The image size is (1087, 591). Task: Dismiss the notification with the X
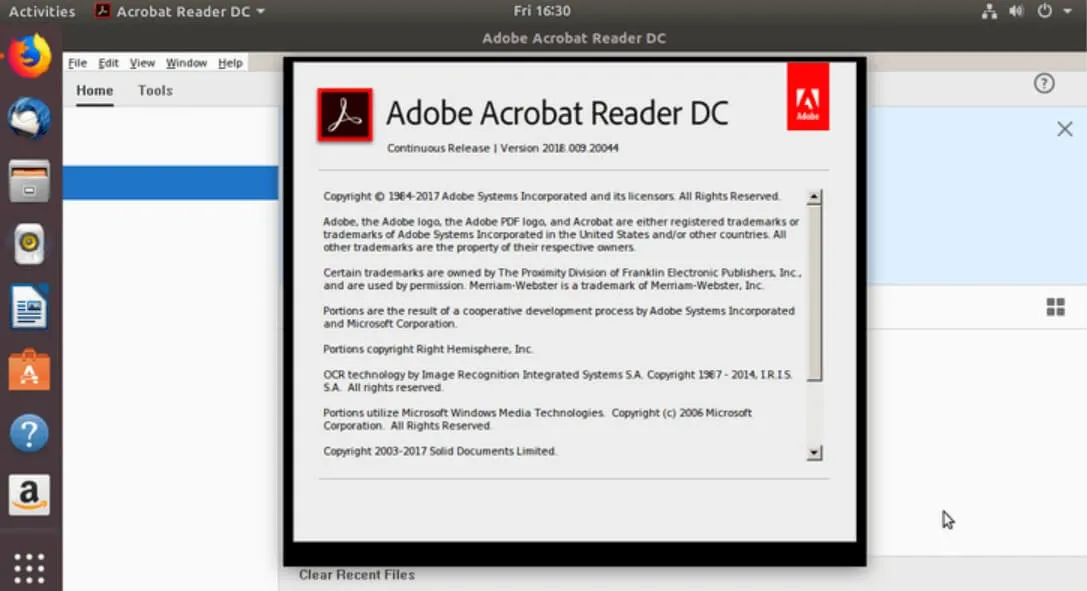1063,129
